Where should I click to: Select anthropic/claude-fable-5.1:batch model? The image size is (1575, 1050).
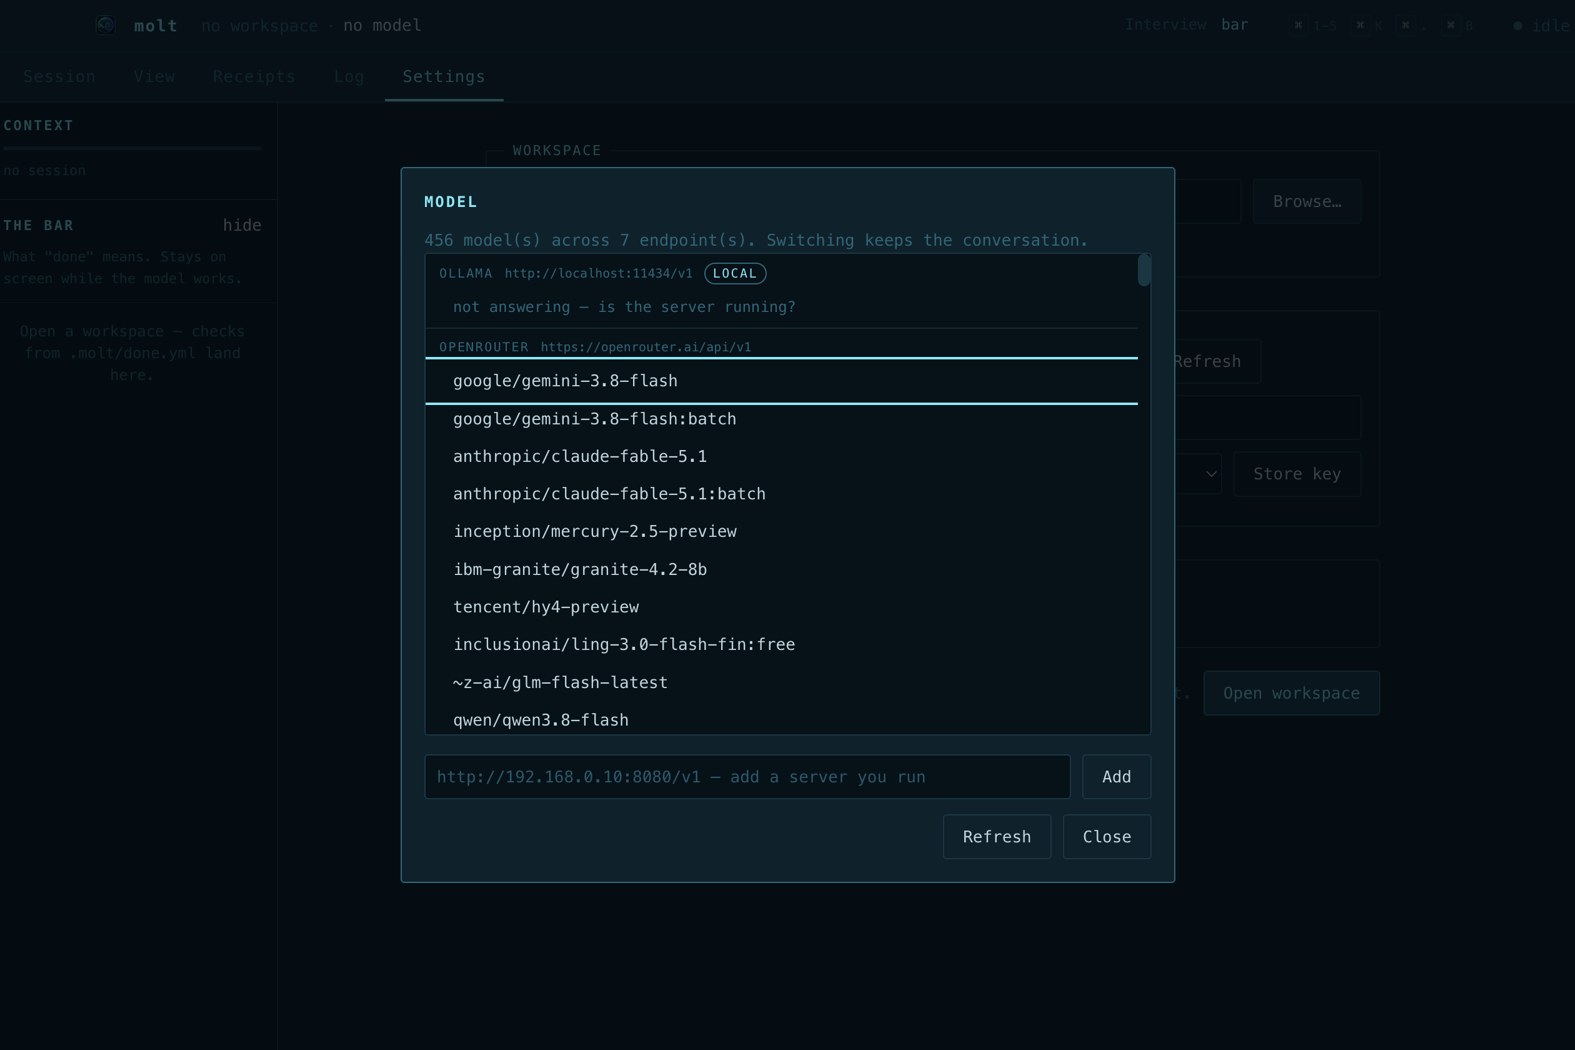click(x=781, y=494)
